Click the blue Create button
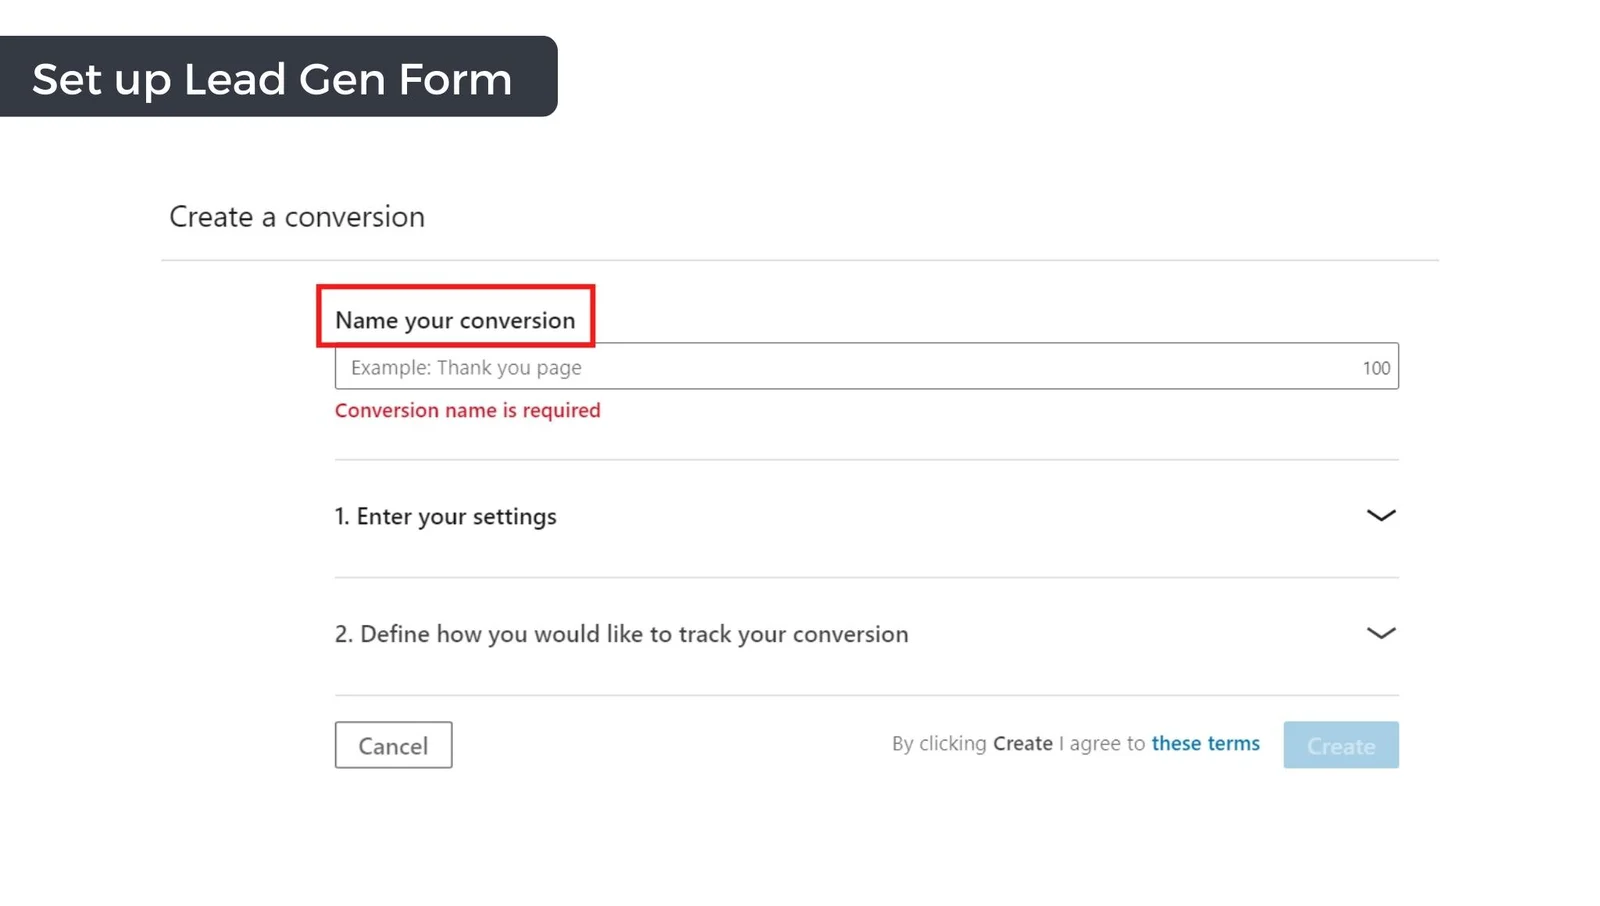 point(1341,745)
